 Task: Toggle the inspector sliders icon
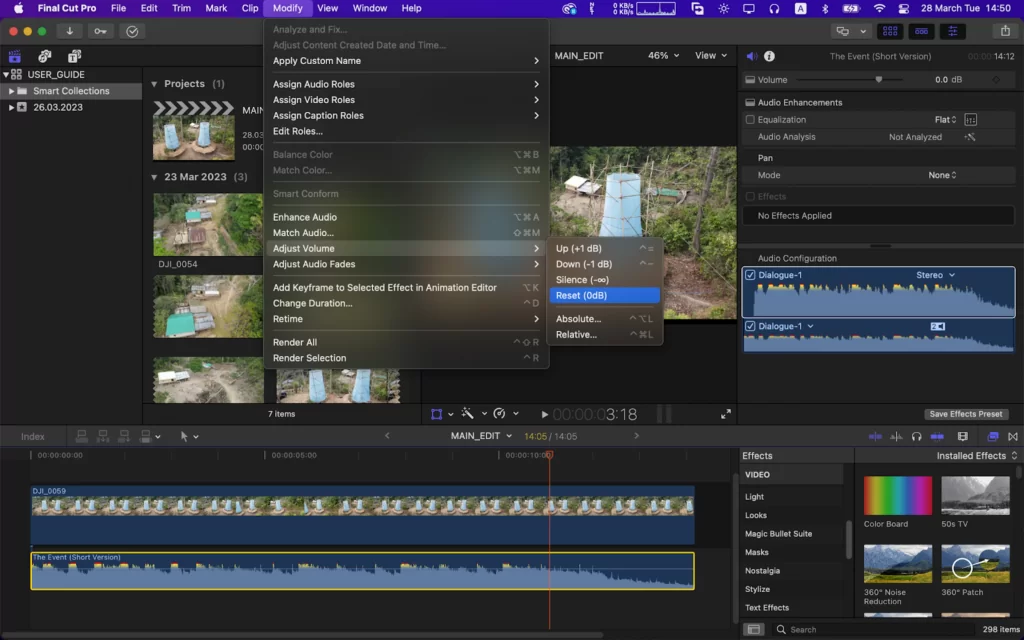(953, 31)
